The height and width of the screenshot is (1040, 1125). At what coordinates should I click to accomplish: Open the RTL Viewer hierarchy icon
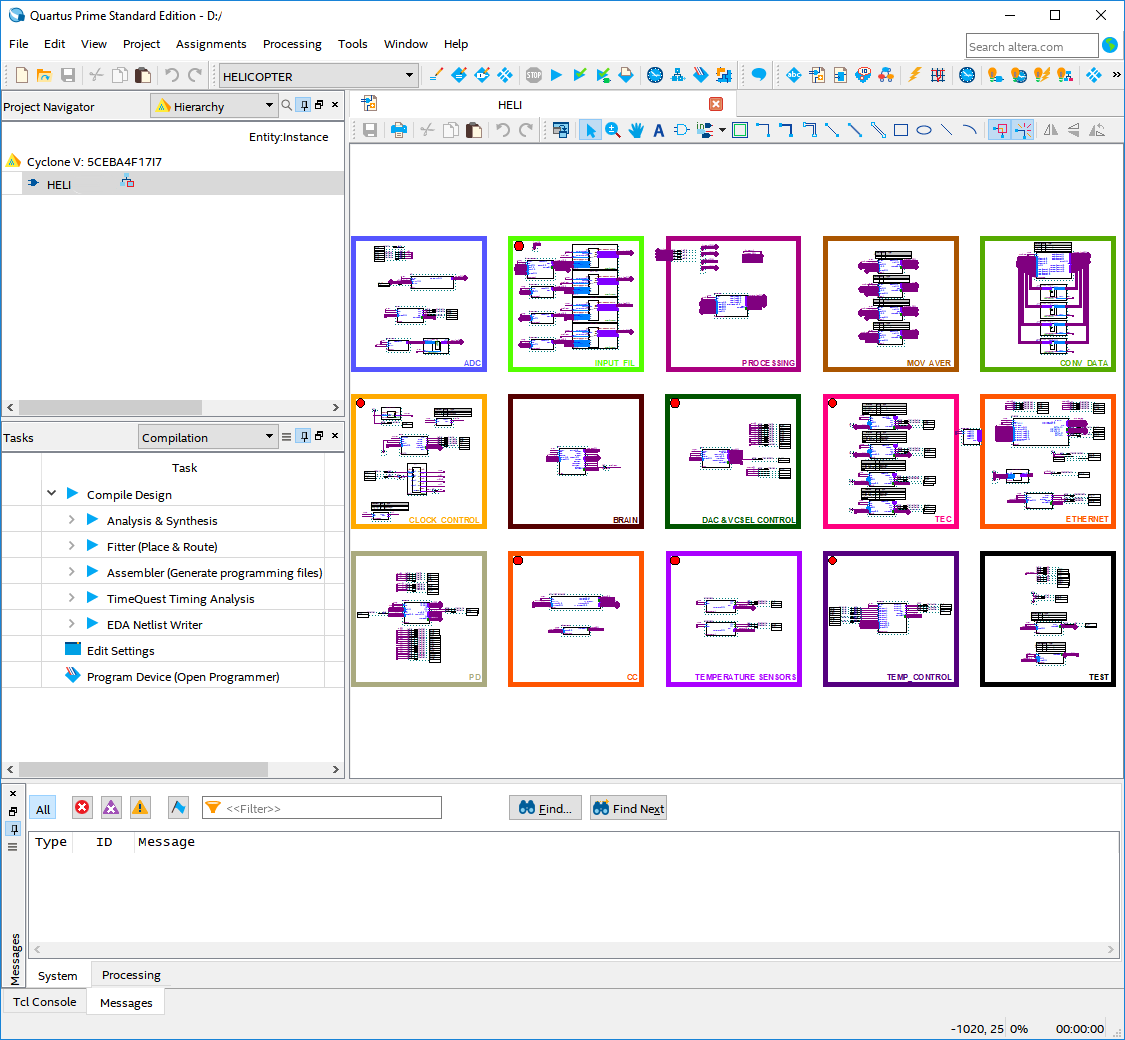677,75
